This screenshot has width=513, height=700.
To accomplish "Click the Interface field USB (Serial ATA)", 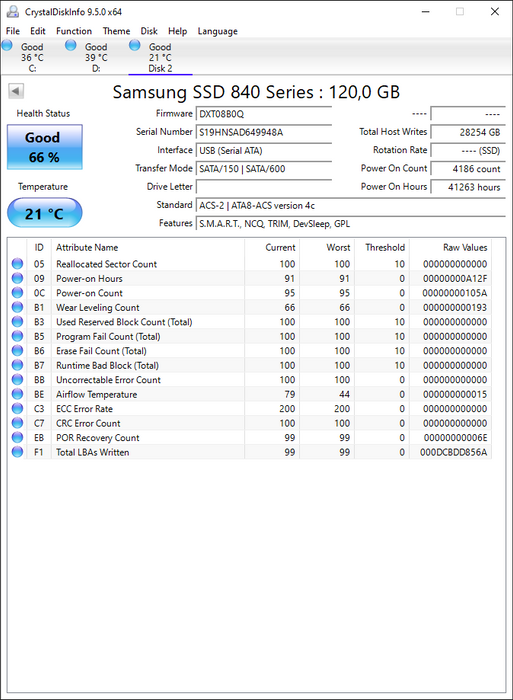I will [264, 151].
